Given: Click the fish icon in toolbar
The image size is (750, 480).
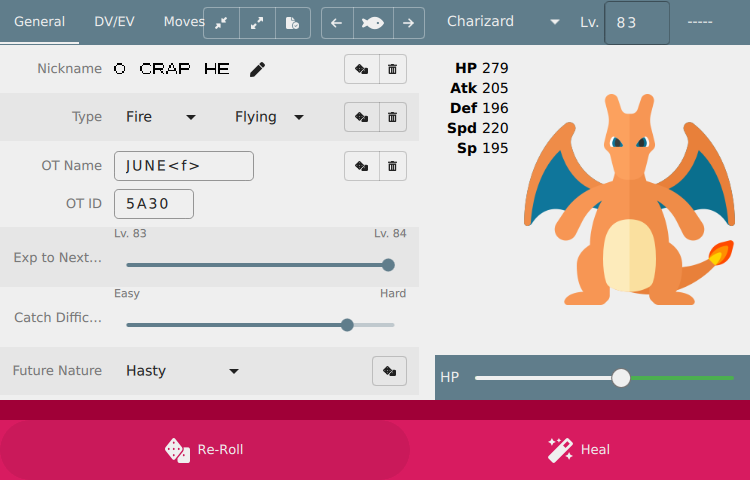Looking at the screenshot, I should [373, 23].
